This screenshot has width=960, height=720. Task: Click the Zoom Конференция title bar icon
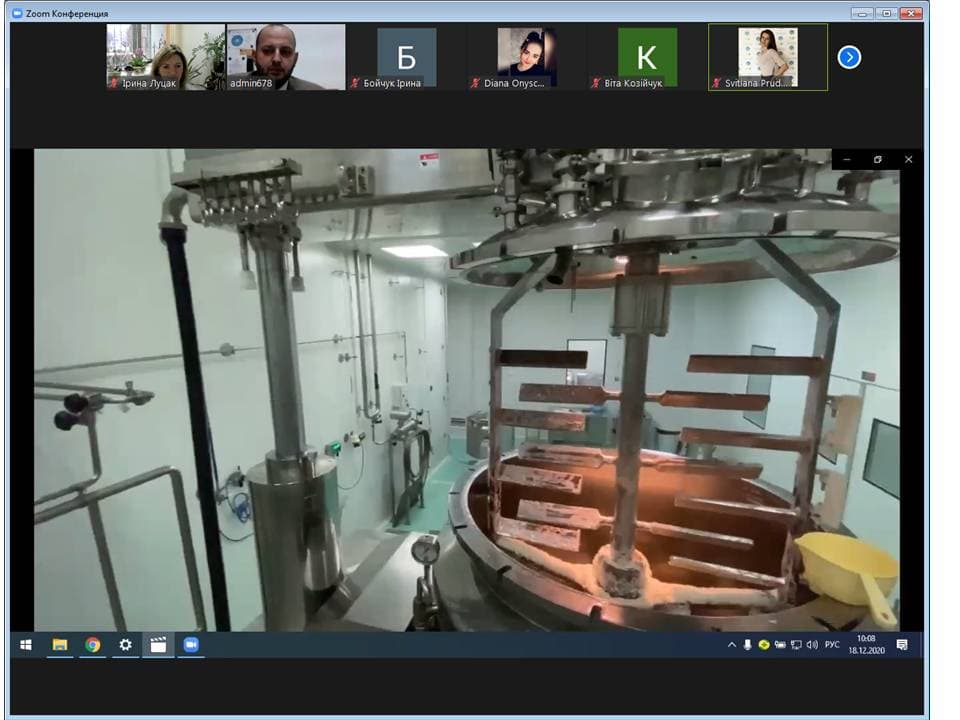[17, 13]
